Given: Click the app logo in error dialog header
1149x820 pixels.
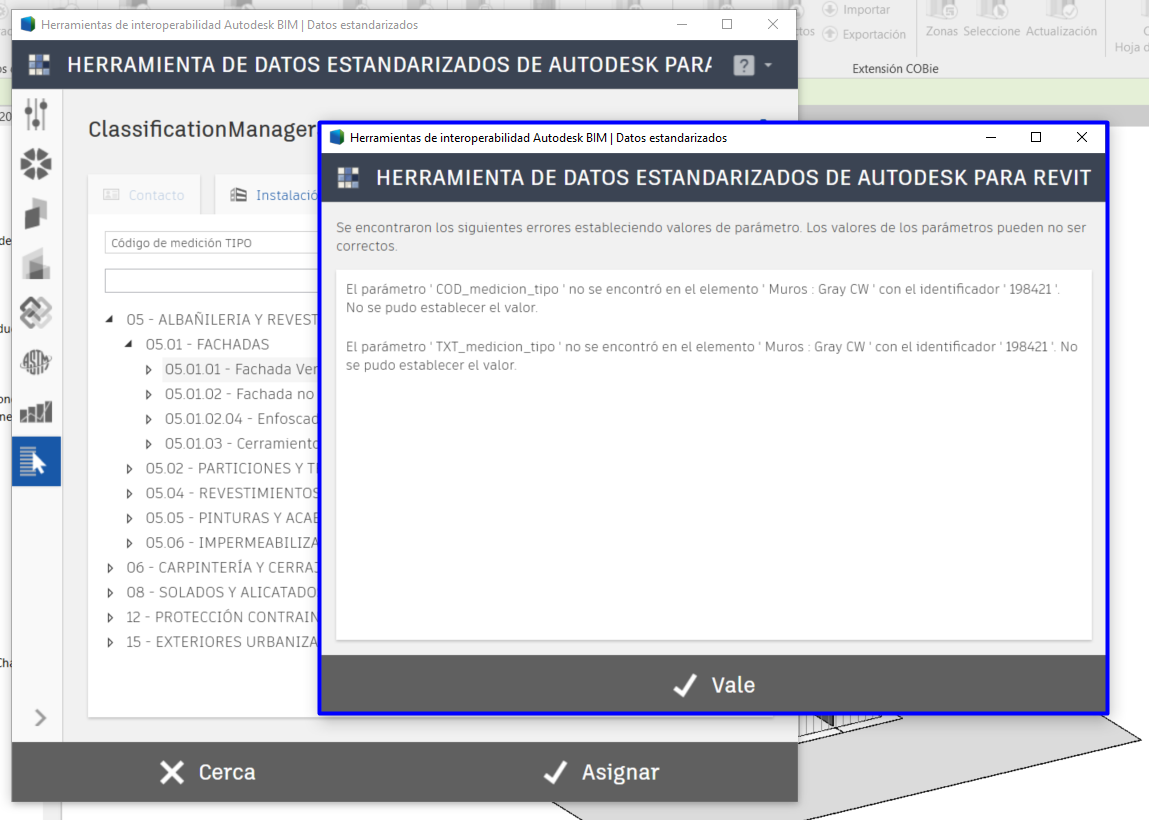Looking at the screenshot, I should 348,178.
